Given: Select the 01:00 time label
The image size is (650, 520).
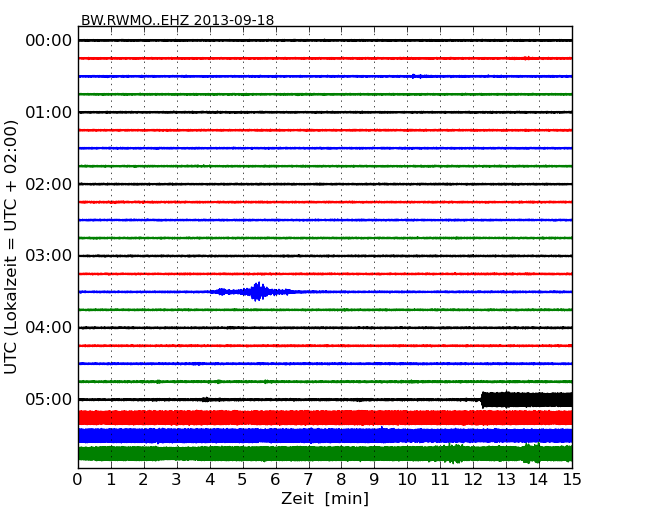Looking at the screenshot, I should pyautogui.click(x=49, y=112).
